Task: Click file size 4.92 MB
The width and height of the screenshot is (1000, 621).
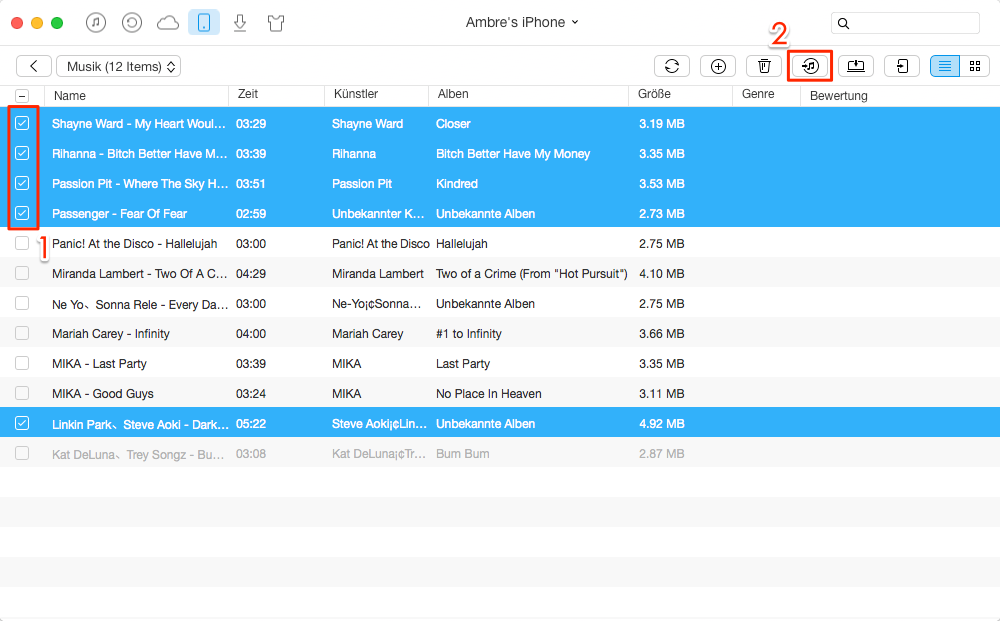Action: click(x=661, y=423)
